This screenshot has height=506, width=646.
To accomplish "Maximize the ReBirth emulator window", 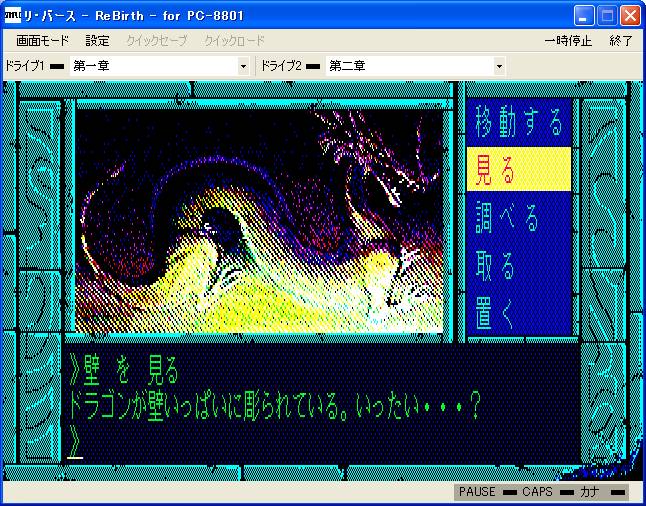I will [x=607, y=16].
